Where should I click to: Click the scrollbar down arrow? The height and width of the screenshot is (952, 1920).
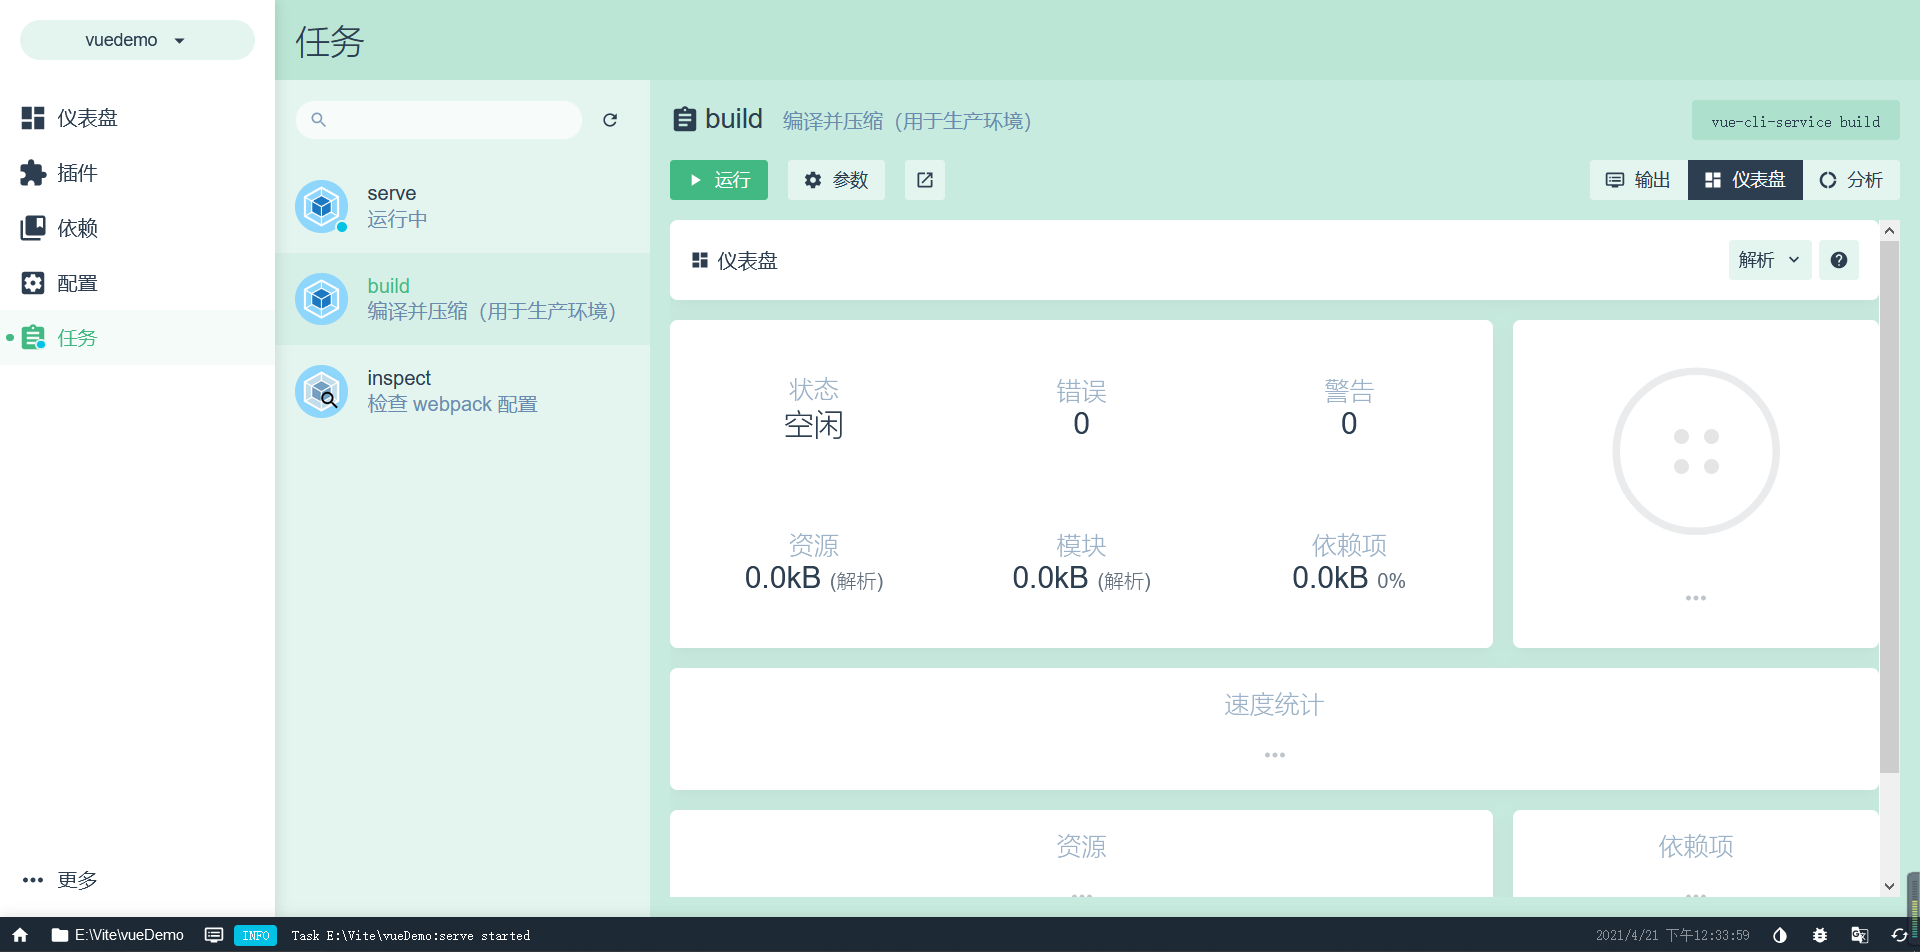click(1889, 886)
